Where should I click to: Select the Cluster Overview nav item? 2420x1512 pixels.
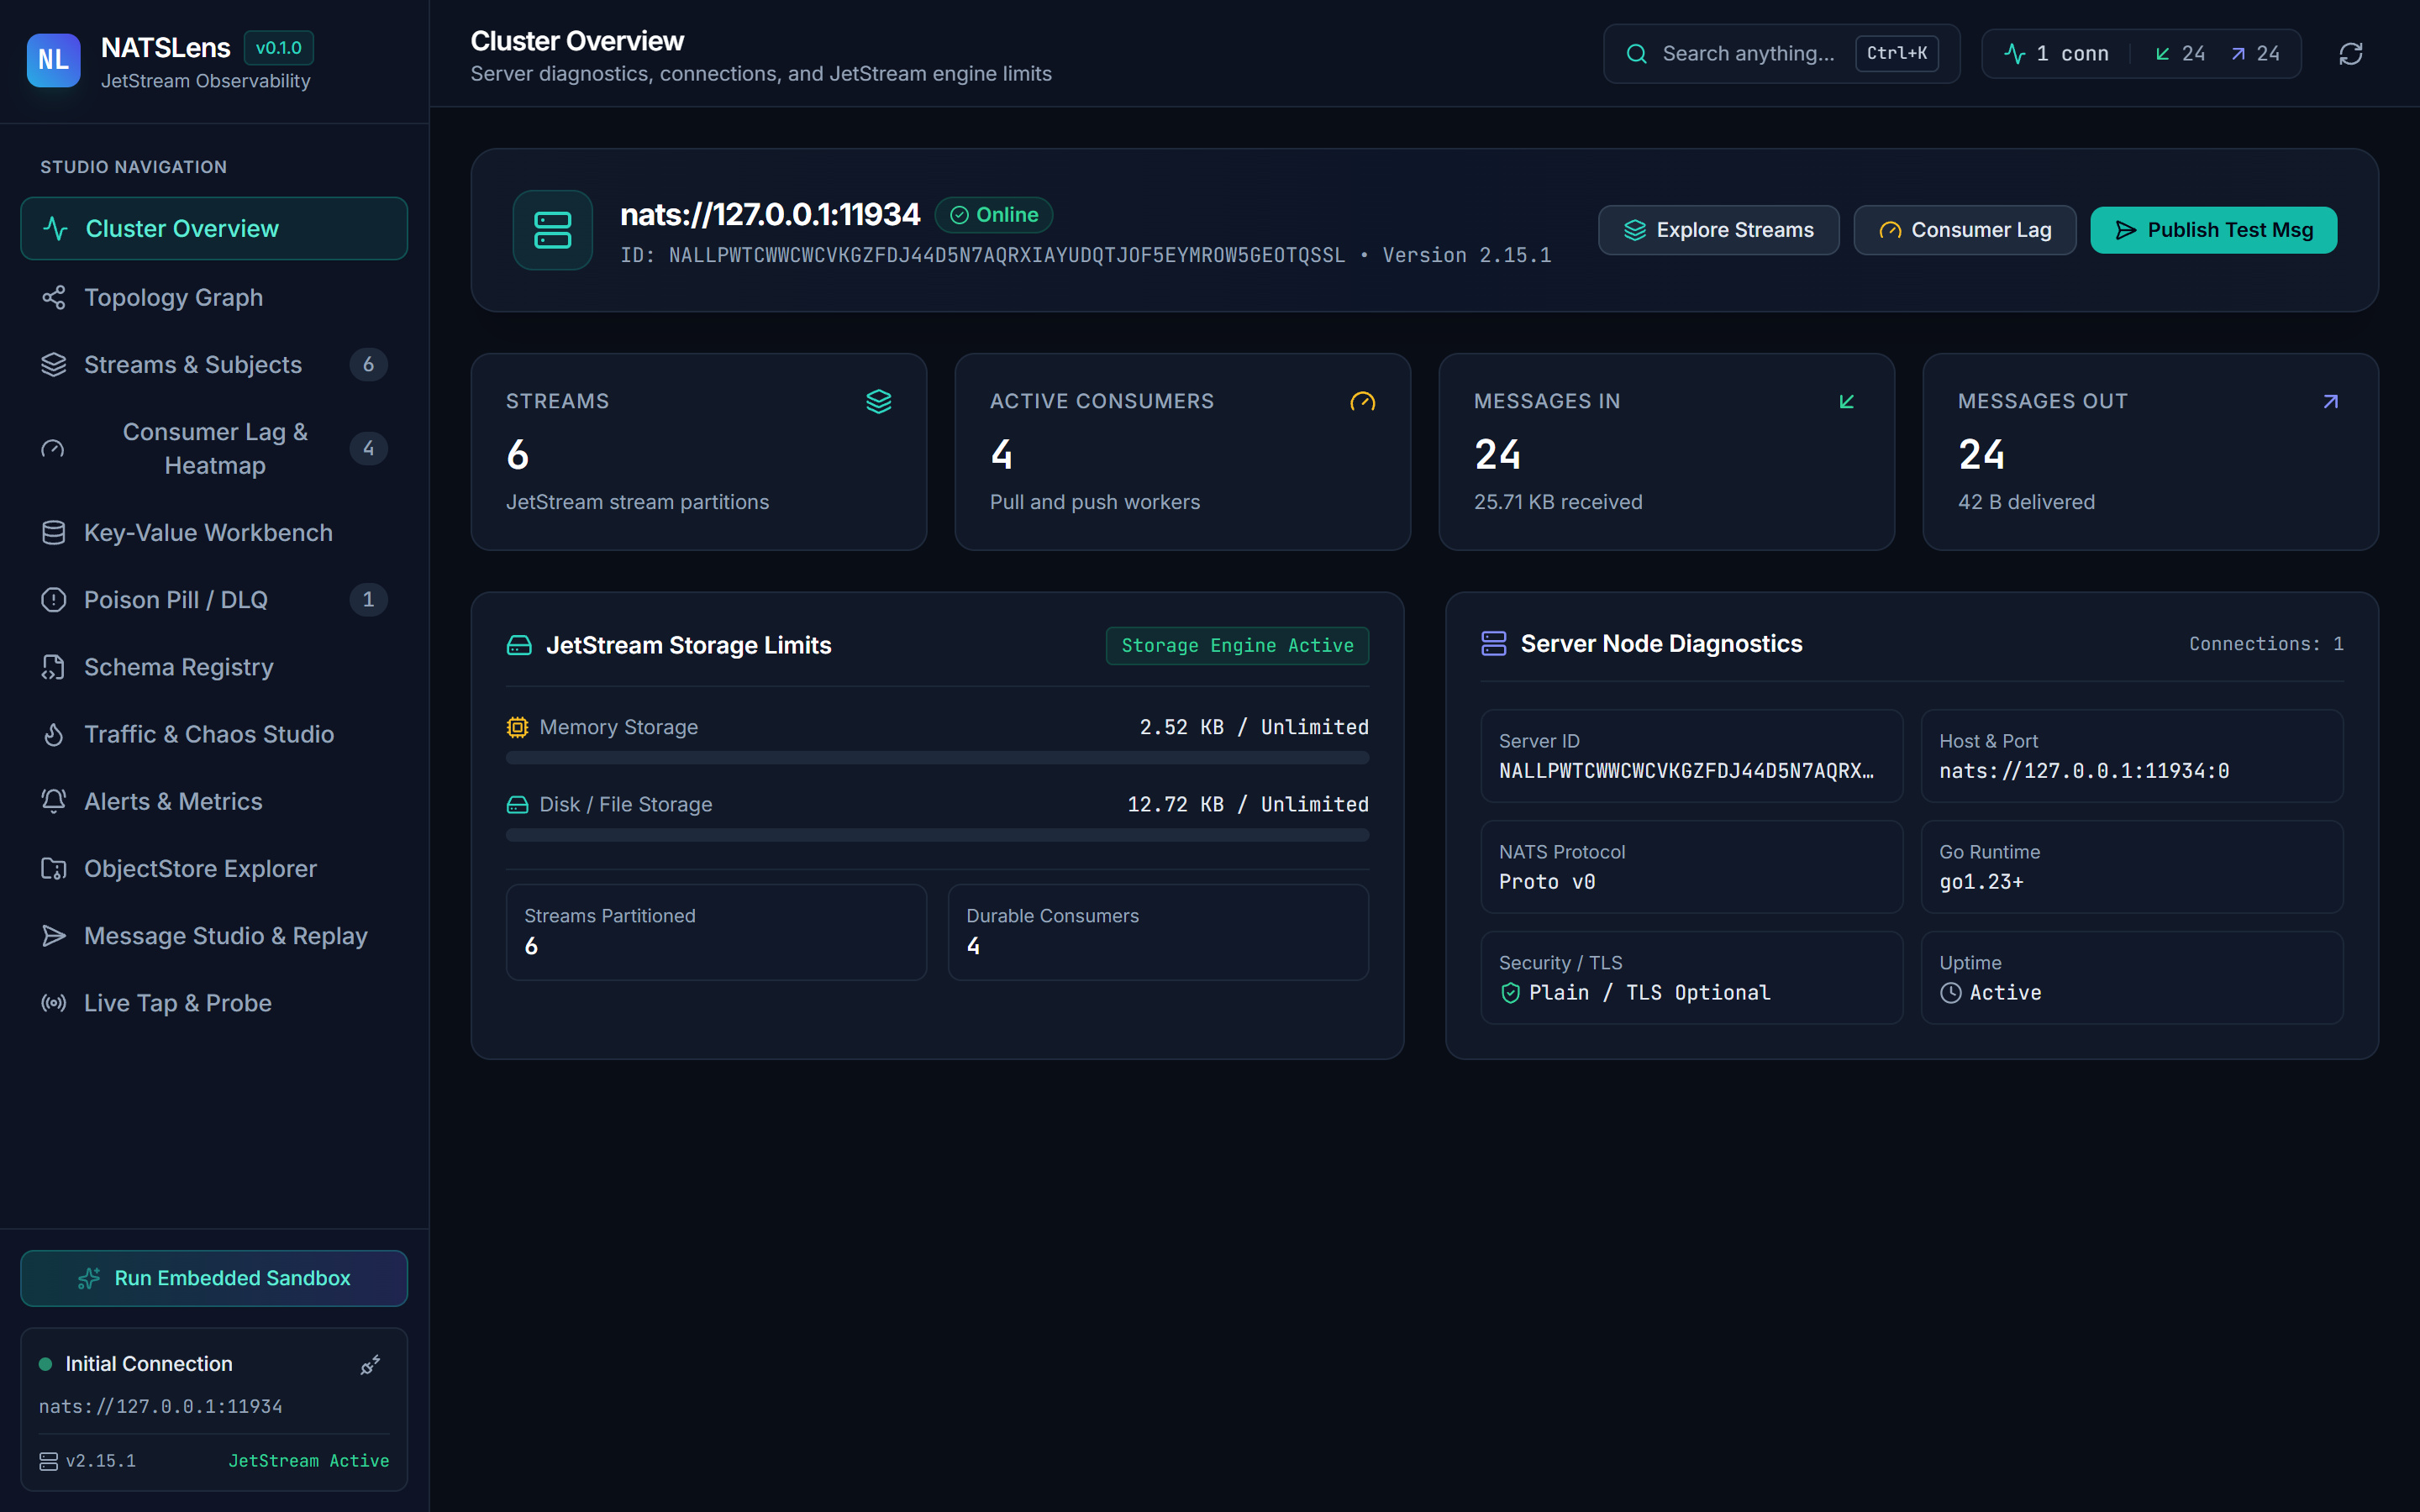coord(214,229)
